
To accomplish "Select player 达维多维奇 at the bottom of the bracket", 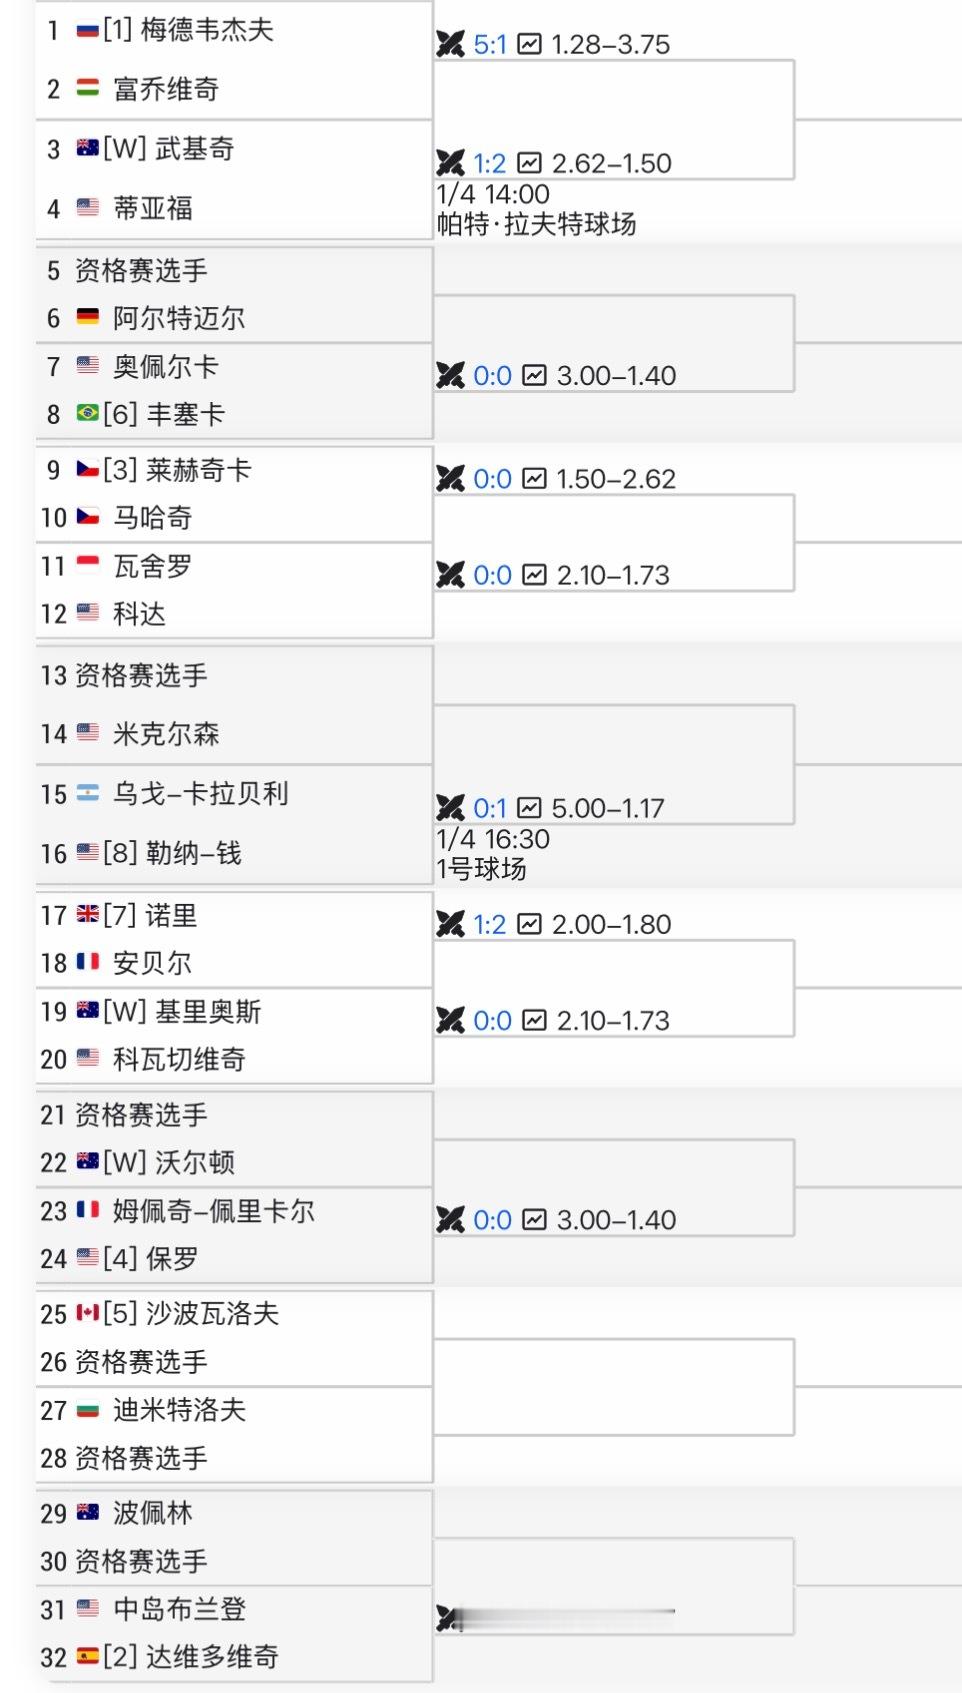I will (200, 1657).
